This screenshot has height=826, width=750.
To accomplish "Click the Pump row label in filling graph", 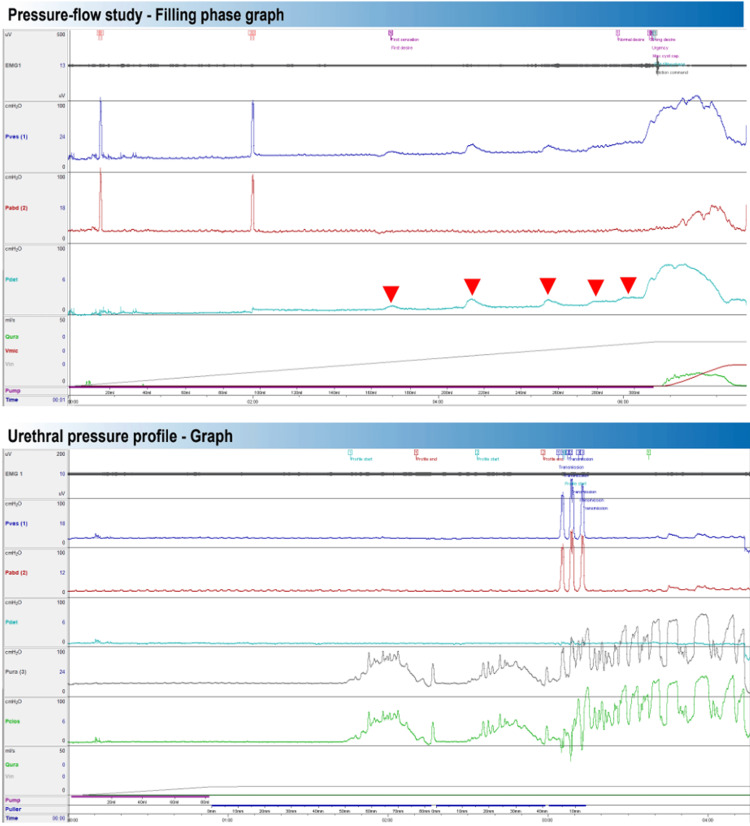I will coord(13,391).
